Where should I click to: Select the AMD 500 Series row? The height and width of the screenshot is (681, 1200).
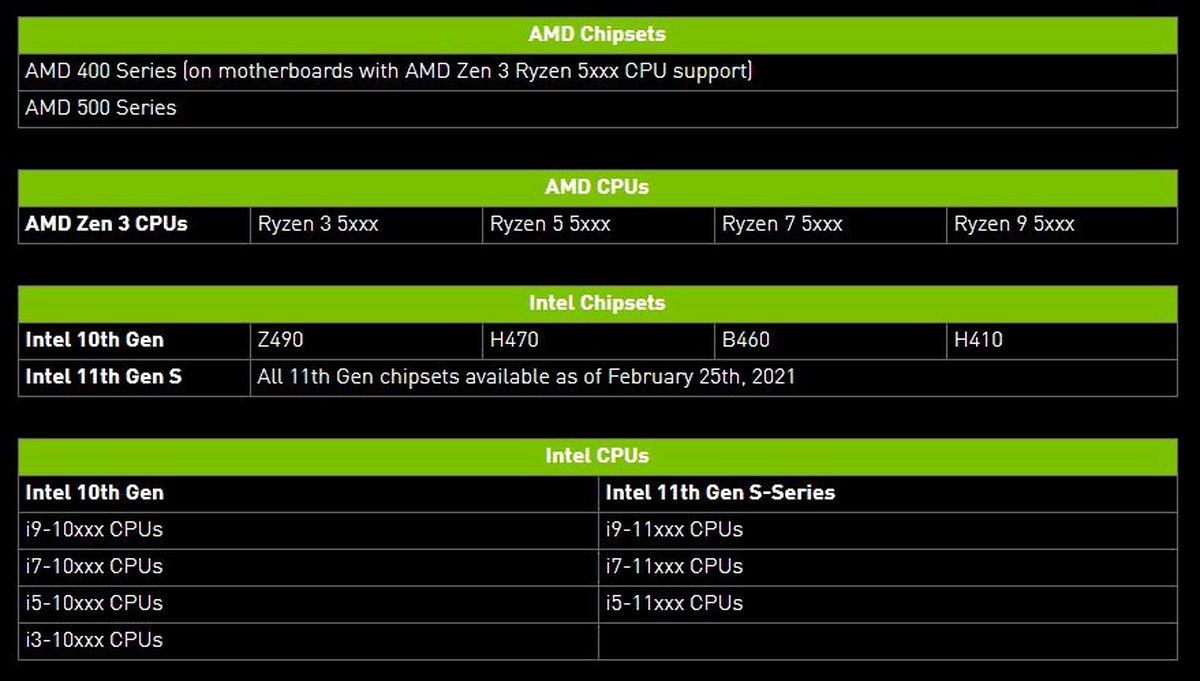[x=101, y=108]
